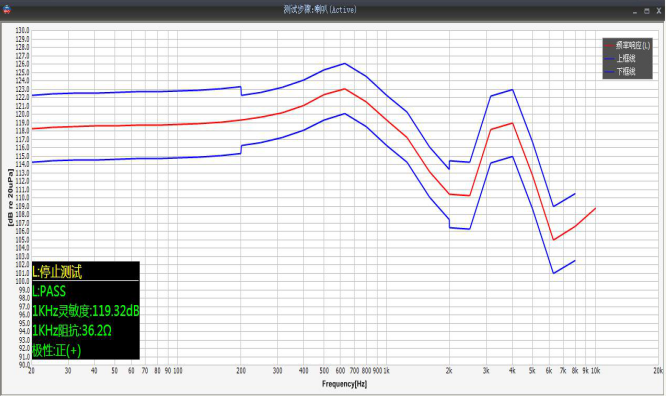
Task: Select the L:PASS result line
Action: 49,291
